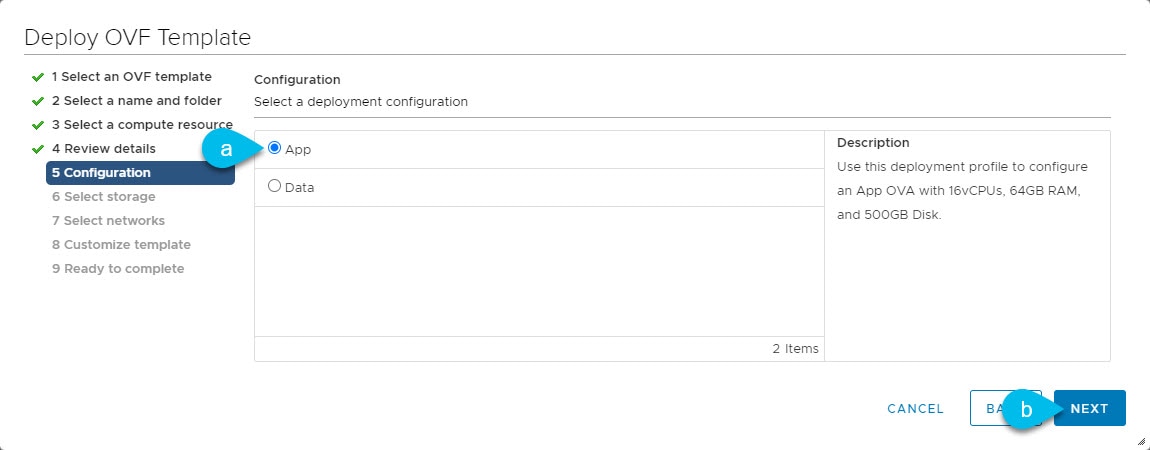Cancel the OVF template deployment

915,408
